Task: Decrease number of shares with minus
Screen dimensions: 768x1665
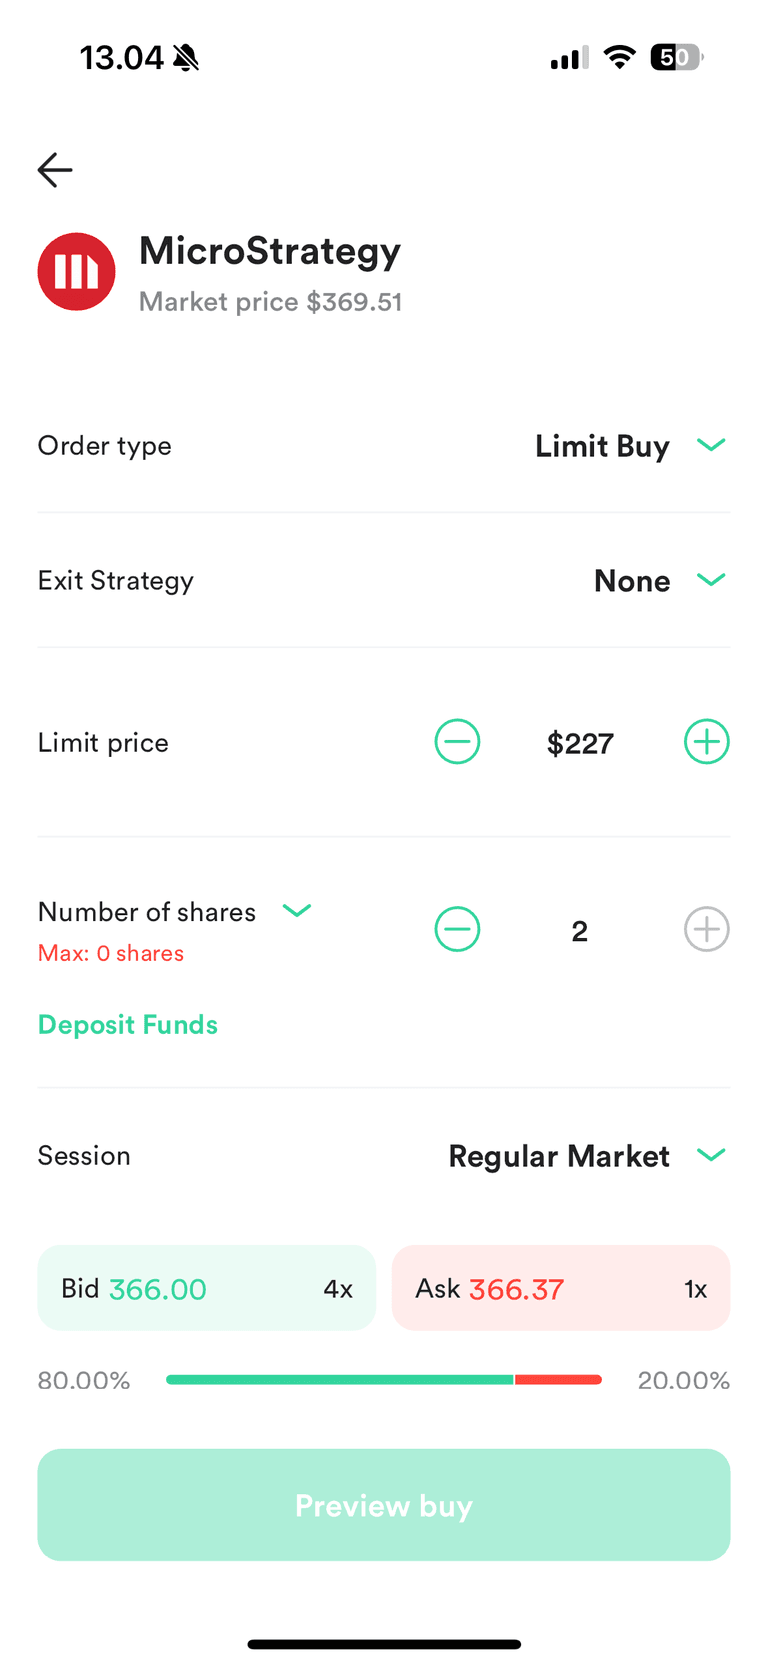Action: pyautogui.click(x=457, y=930)
